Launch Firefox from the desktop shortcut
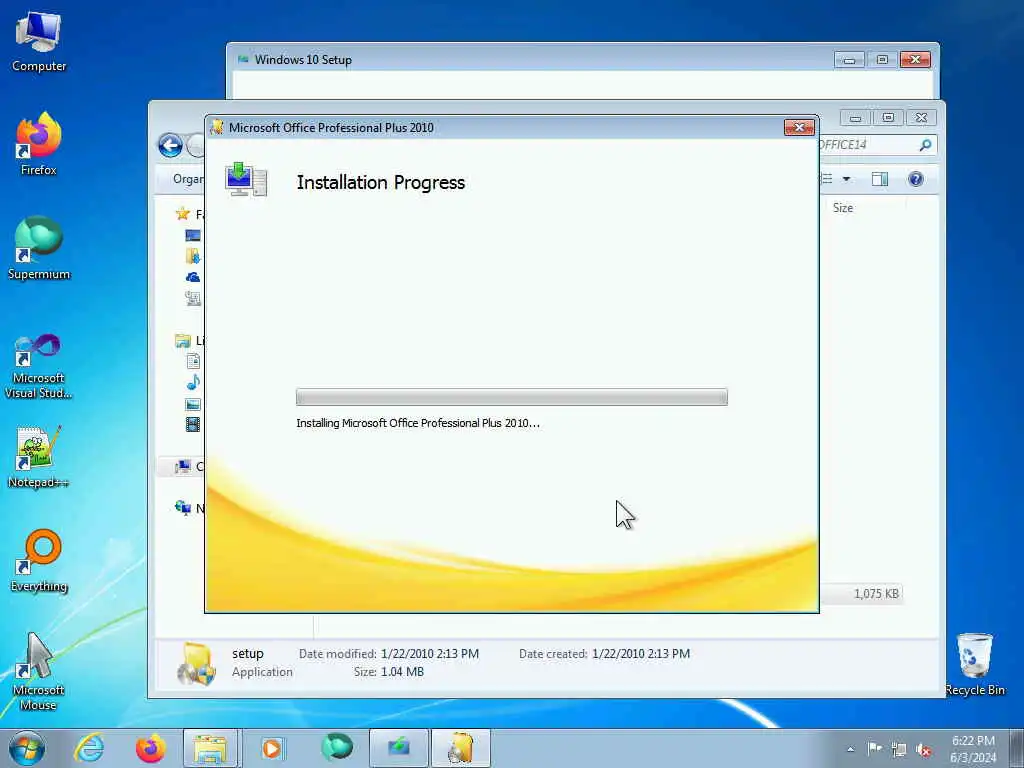 coord(39,143)
